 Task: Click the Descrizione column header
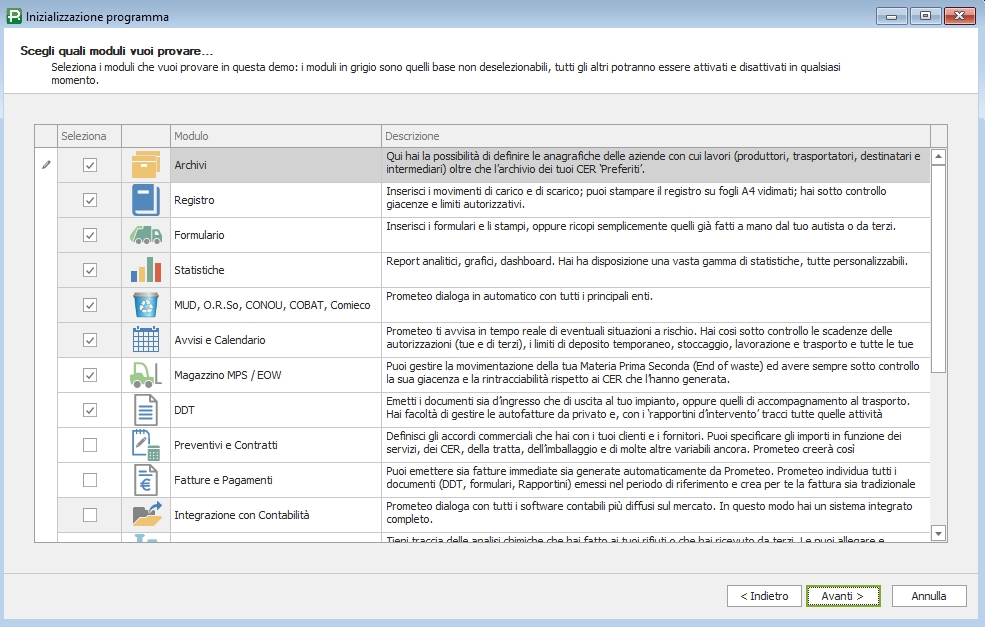(x=655, y=136)
